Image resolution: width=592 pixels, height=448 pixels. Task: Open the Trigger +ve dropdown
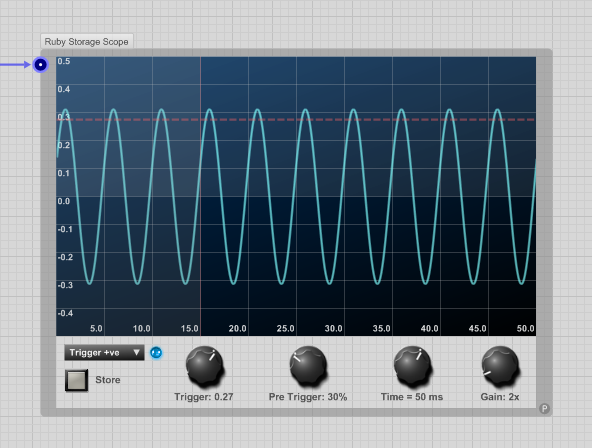104,353
